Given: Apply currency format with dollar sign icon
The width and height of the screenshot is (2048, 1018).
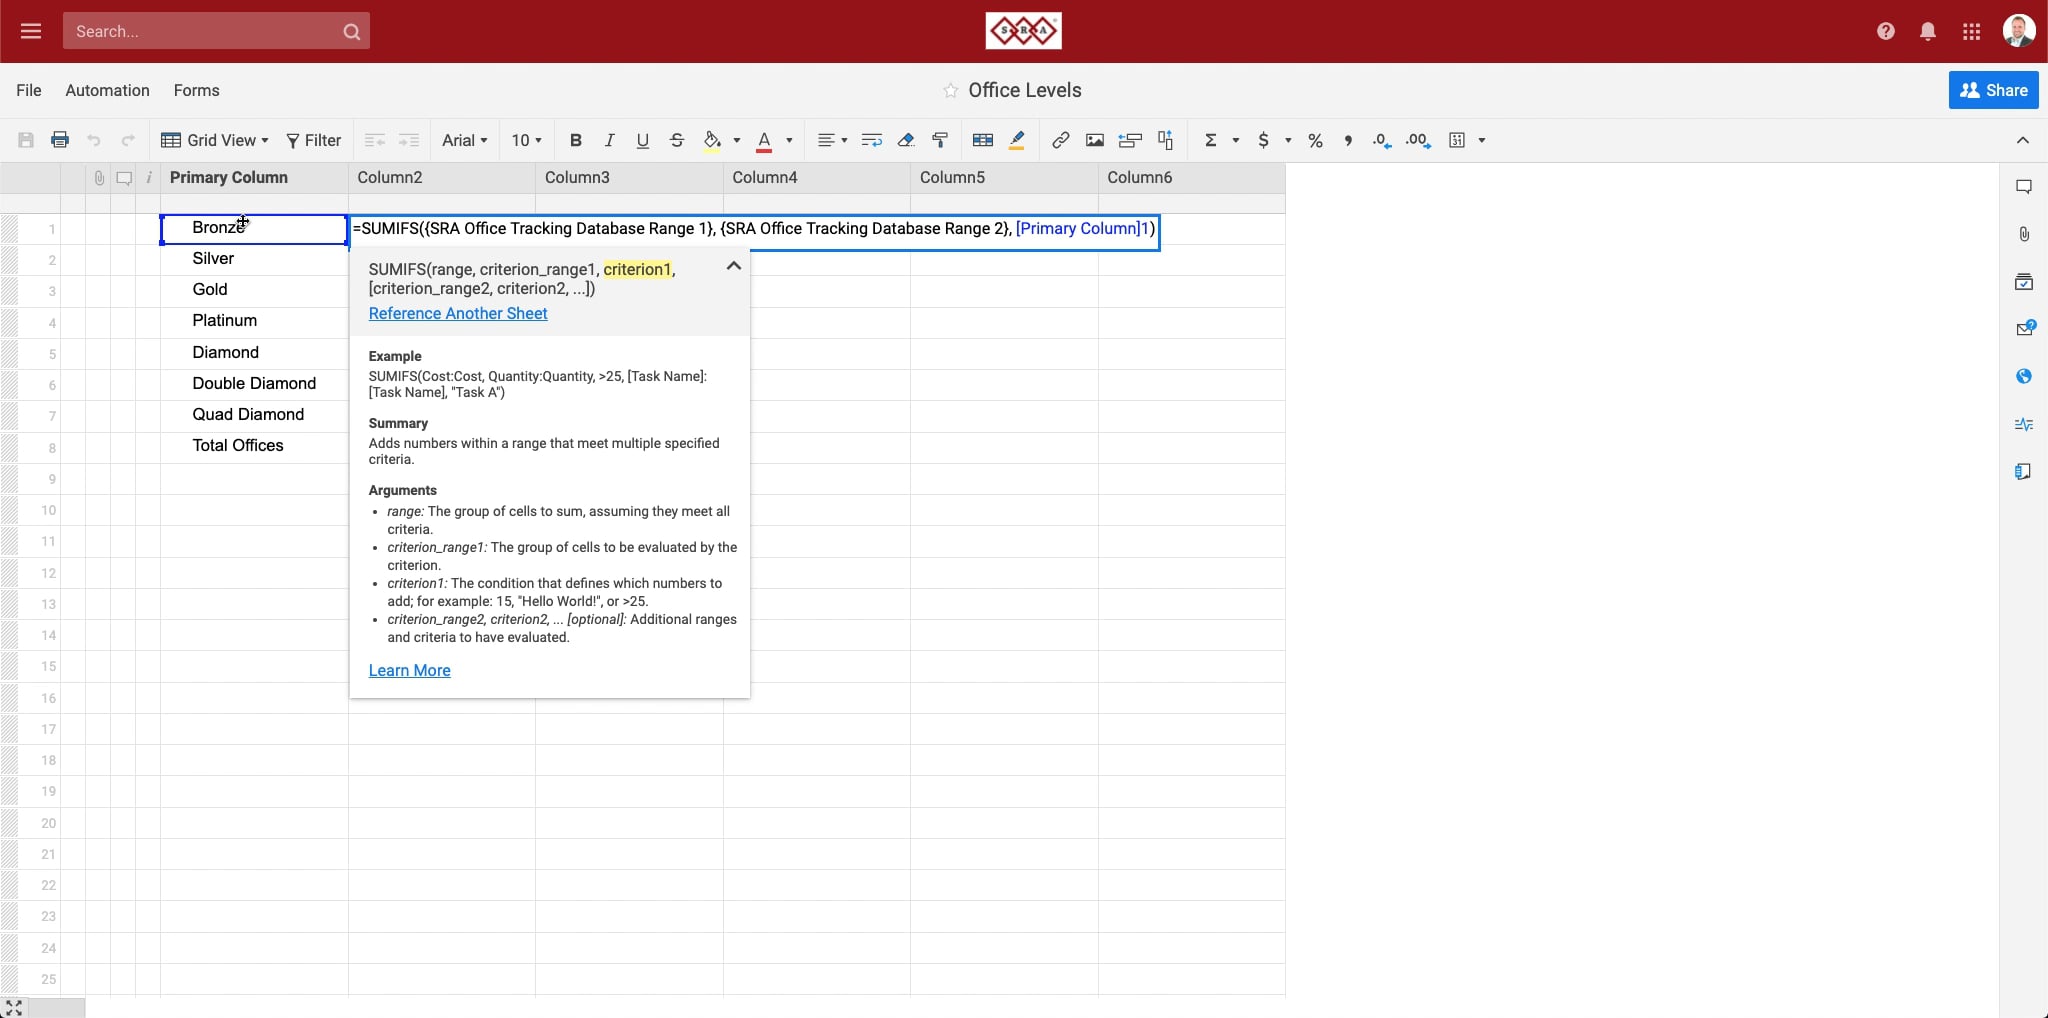Looking at the screenshot, I should tap(1264, 140).
